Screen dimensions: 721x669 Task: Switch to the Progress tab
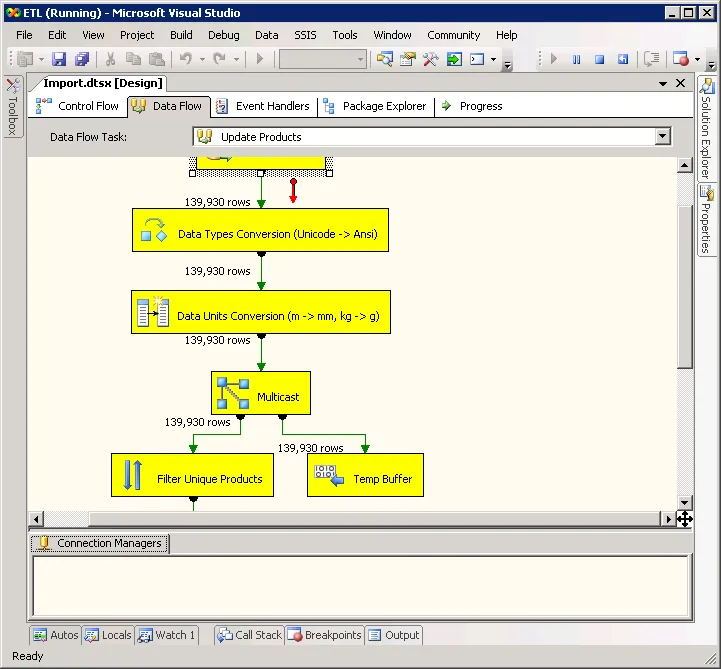pyautogui.click(x=471, y=106)
